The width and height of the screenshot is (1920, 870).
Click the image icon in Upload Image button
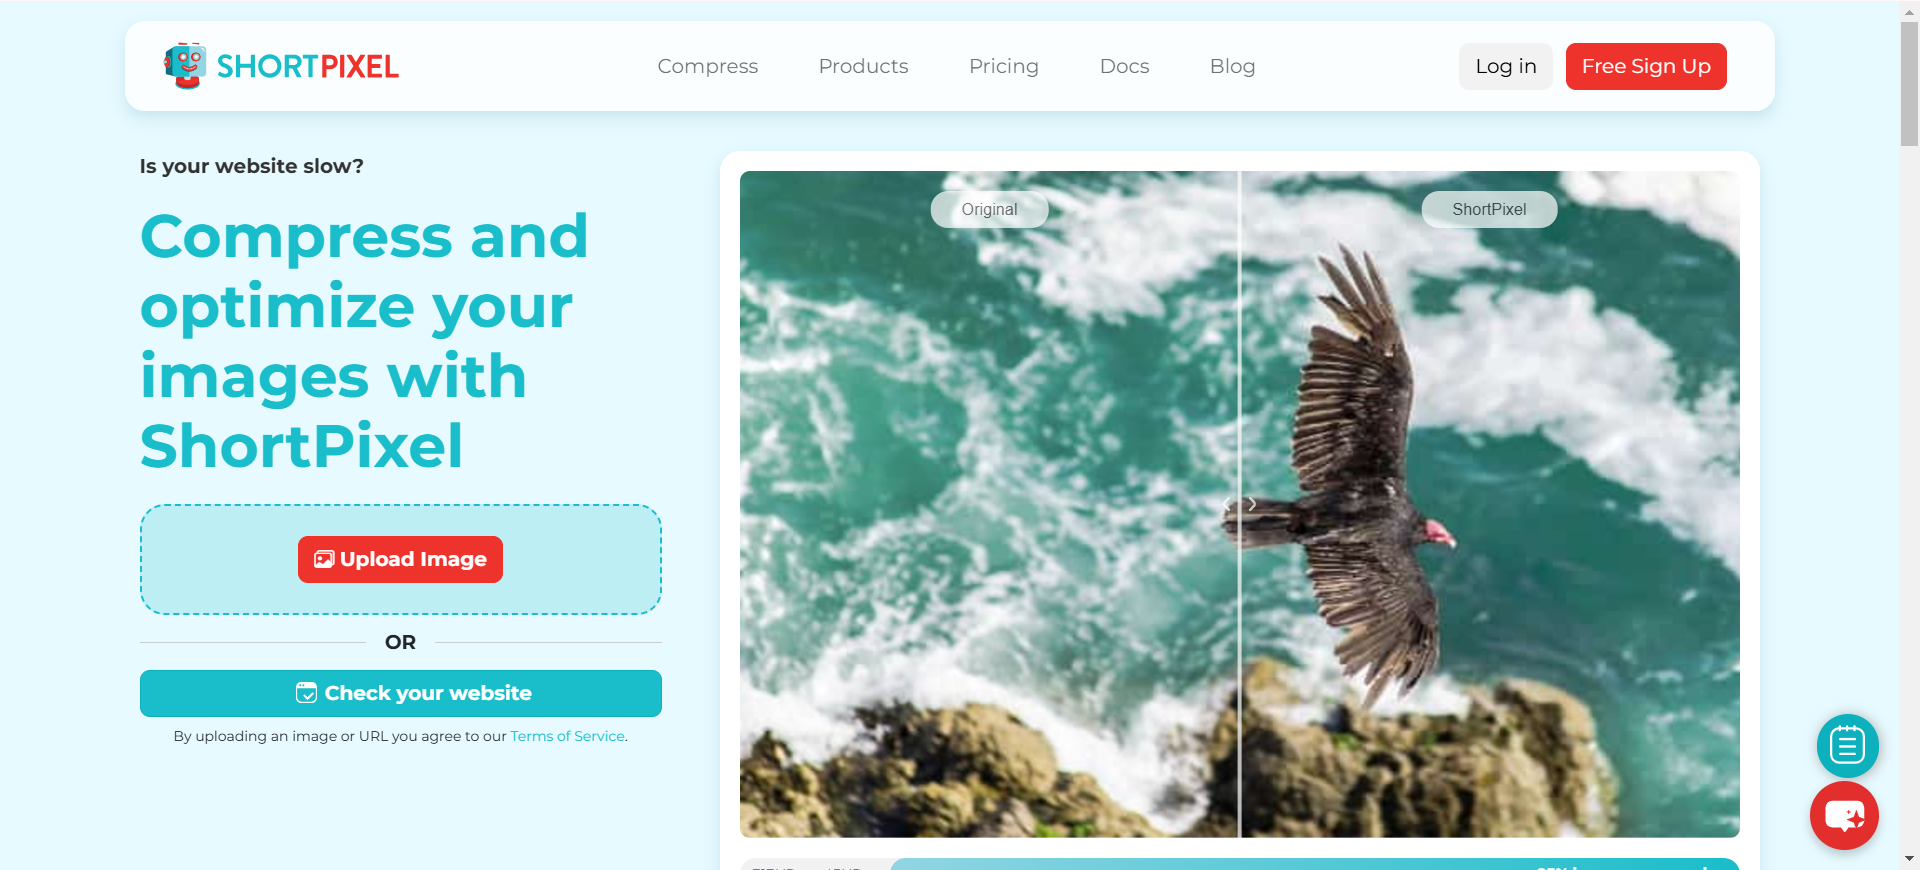point(324,559)
